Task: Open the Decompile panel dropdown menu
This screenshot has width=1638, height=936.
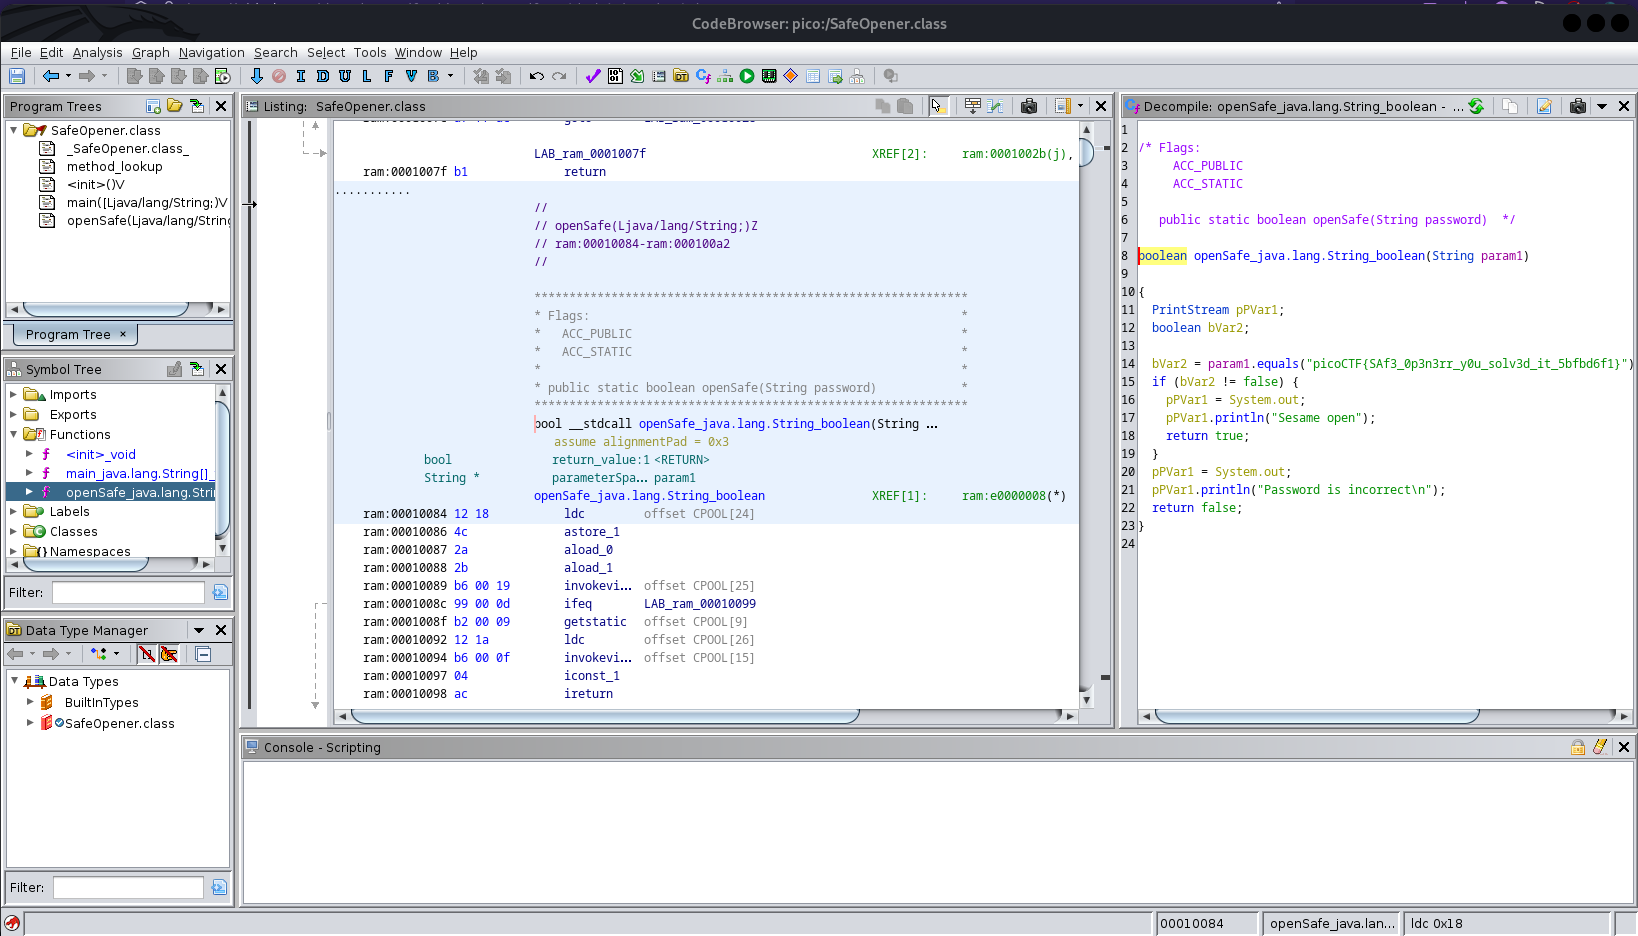Action: pyautogui.click(x=1601, y=106)
